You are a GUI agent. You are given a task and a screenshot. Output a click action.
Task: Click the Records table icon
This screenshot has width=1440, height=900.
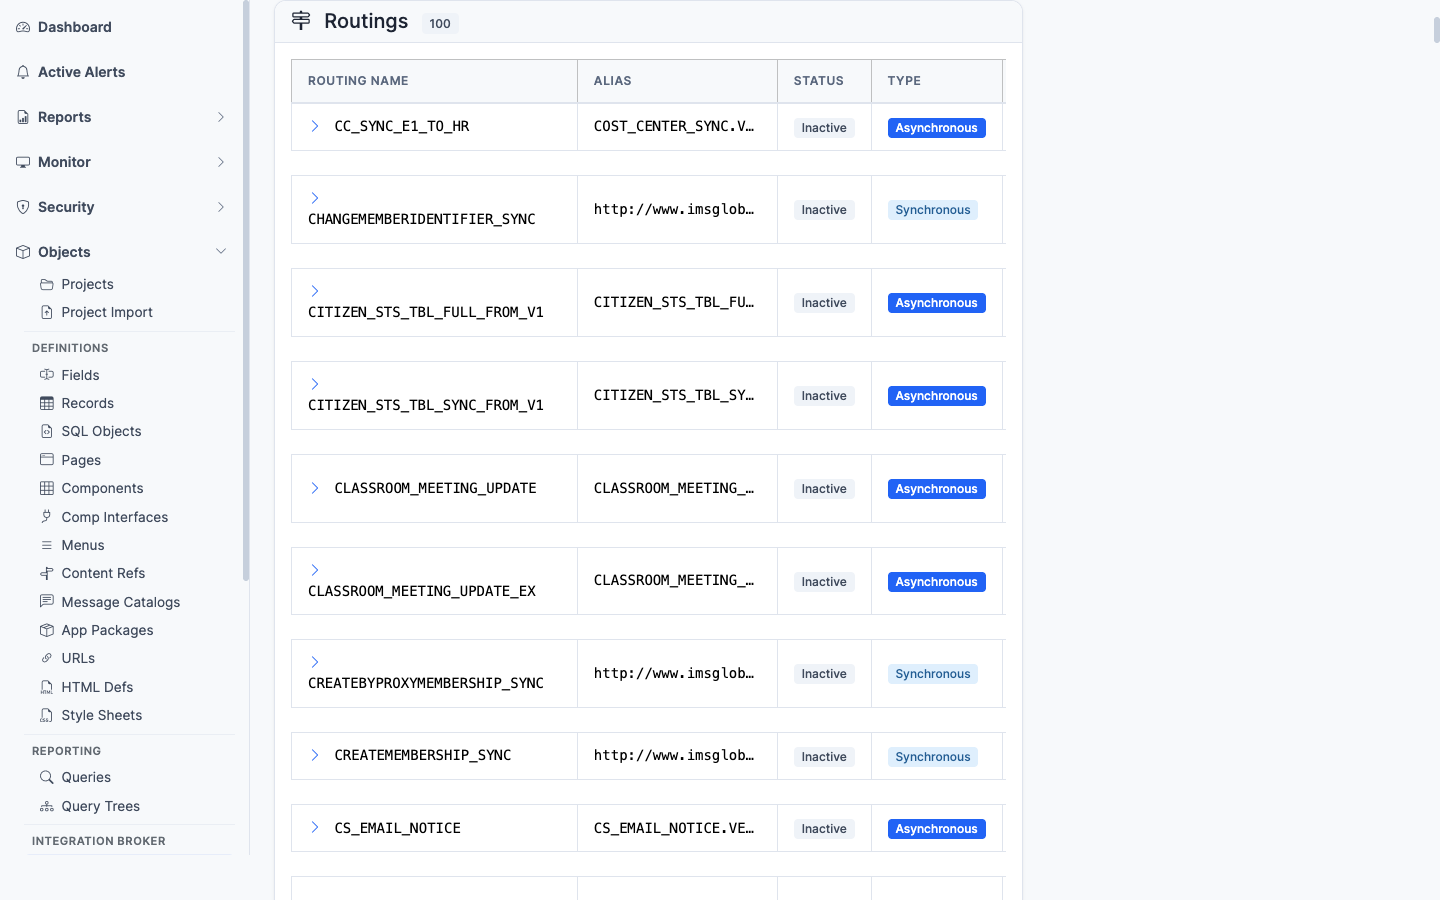coord(47,403)
